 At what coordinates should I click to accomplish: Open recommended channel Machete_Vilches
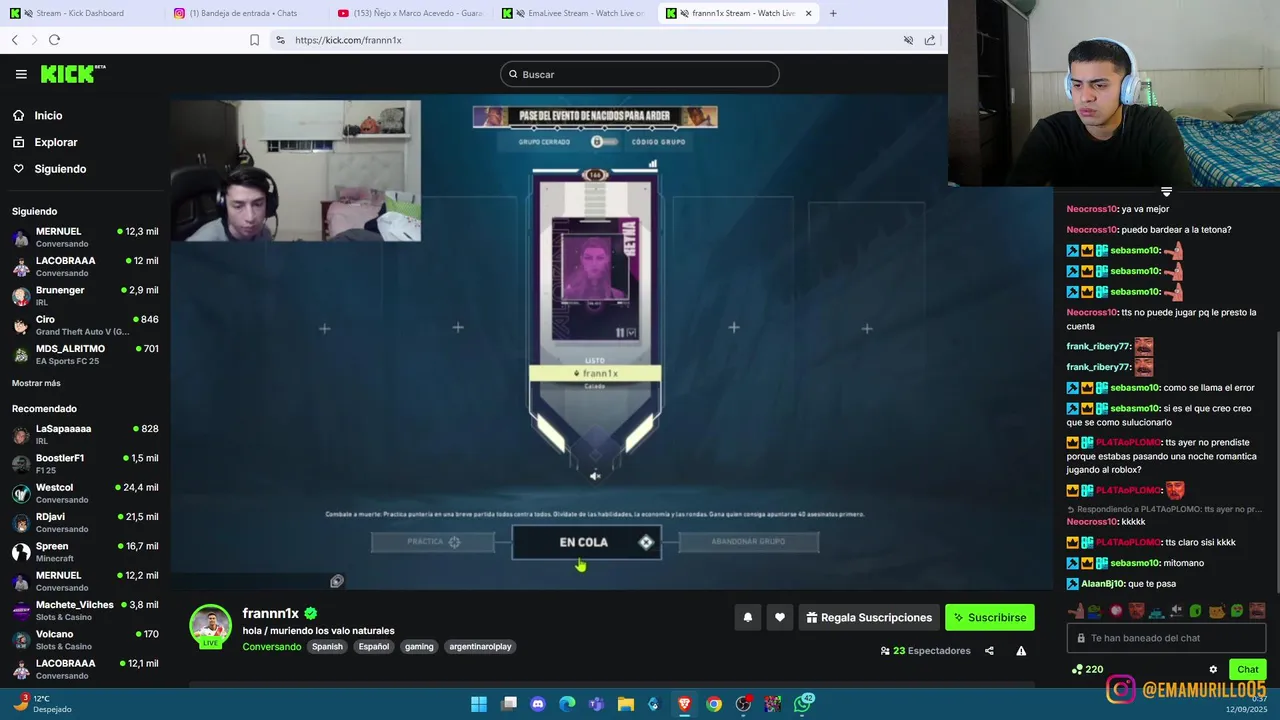click(85, 611)
